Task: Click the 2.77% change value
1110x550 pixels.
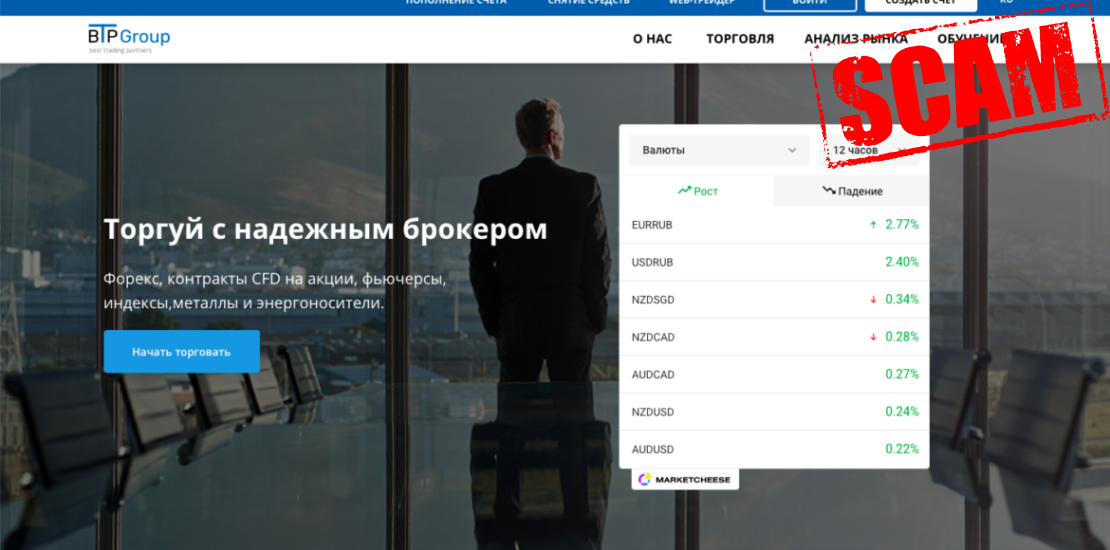Action: (x=902, y=225)
